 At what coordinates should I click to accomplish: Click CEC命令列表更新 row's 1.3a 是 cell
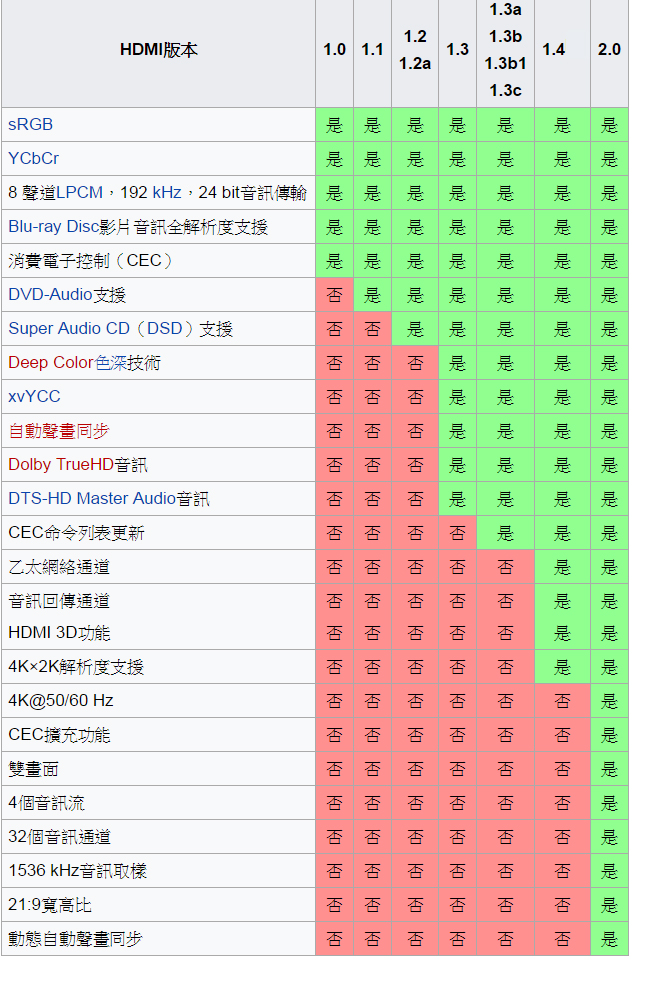point(506,533)
